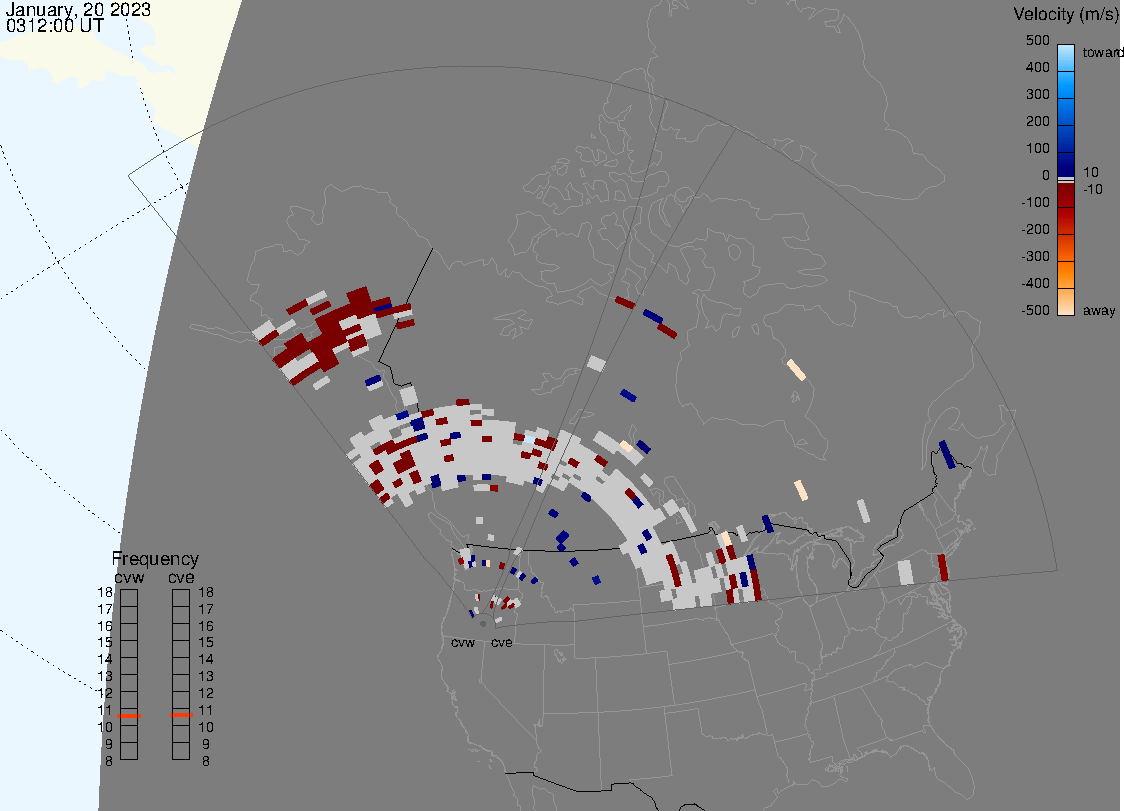Click the velocity color bar
Viewport: 1124px width, 811px height.
(x=1066, y=180)
